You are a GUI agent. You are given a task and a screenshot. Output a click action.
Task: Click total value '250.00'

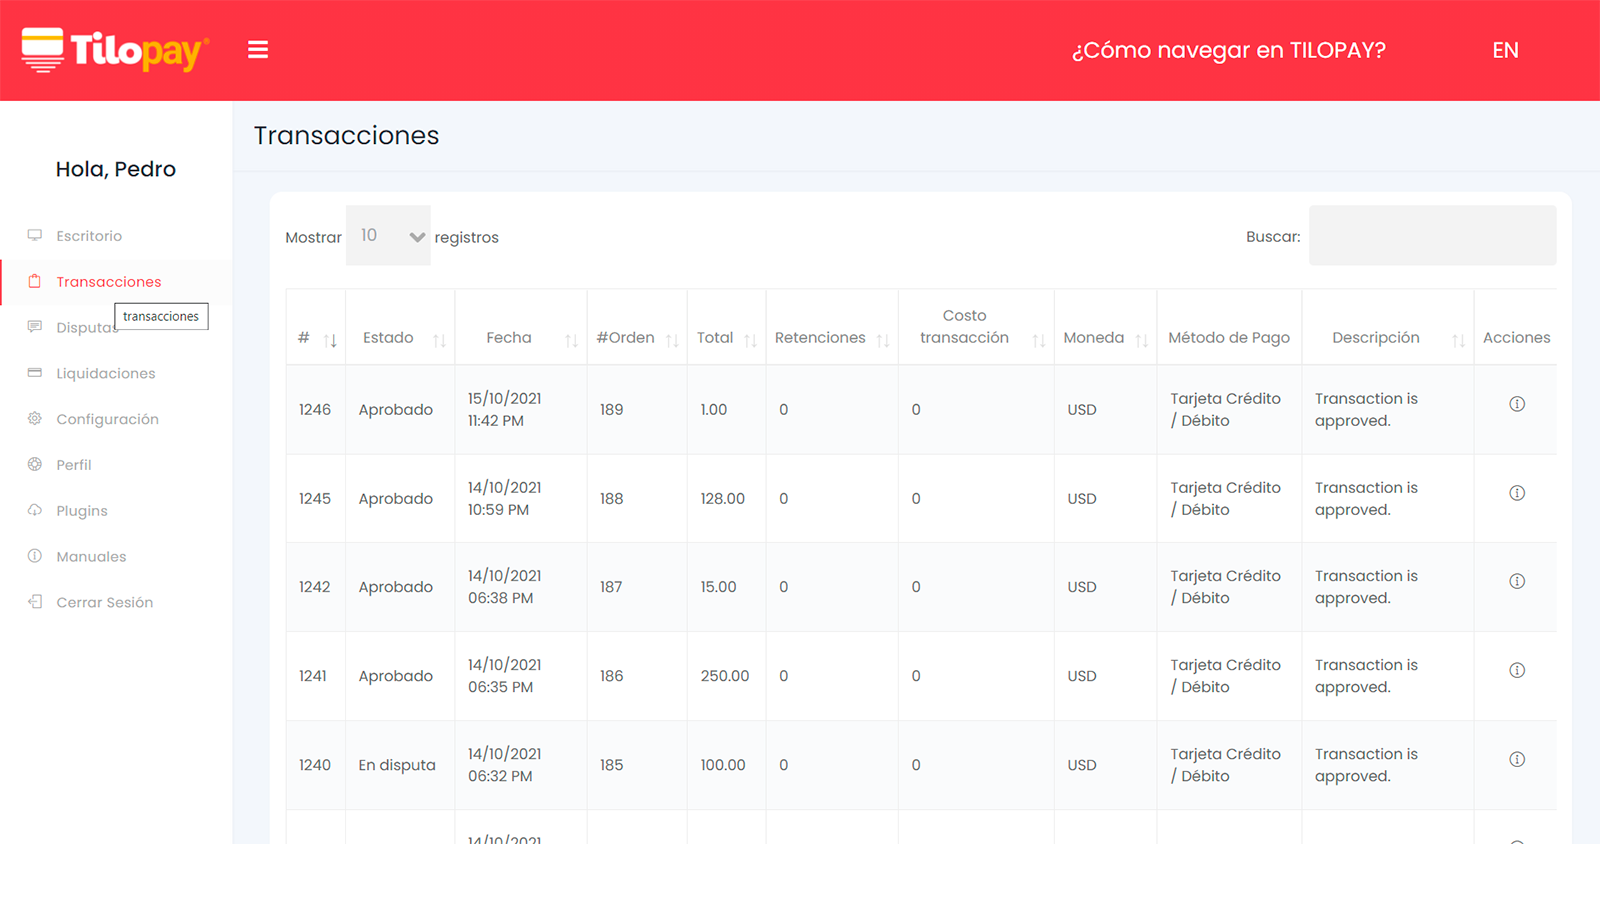tap(725, 676)
